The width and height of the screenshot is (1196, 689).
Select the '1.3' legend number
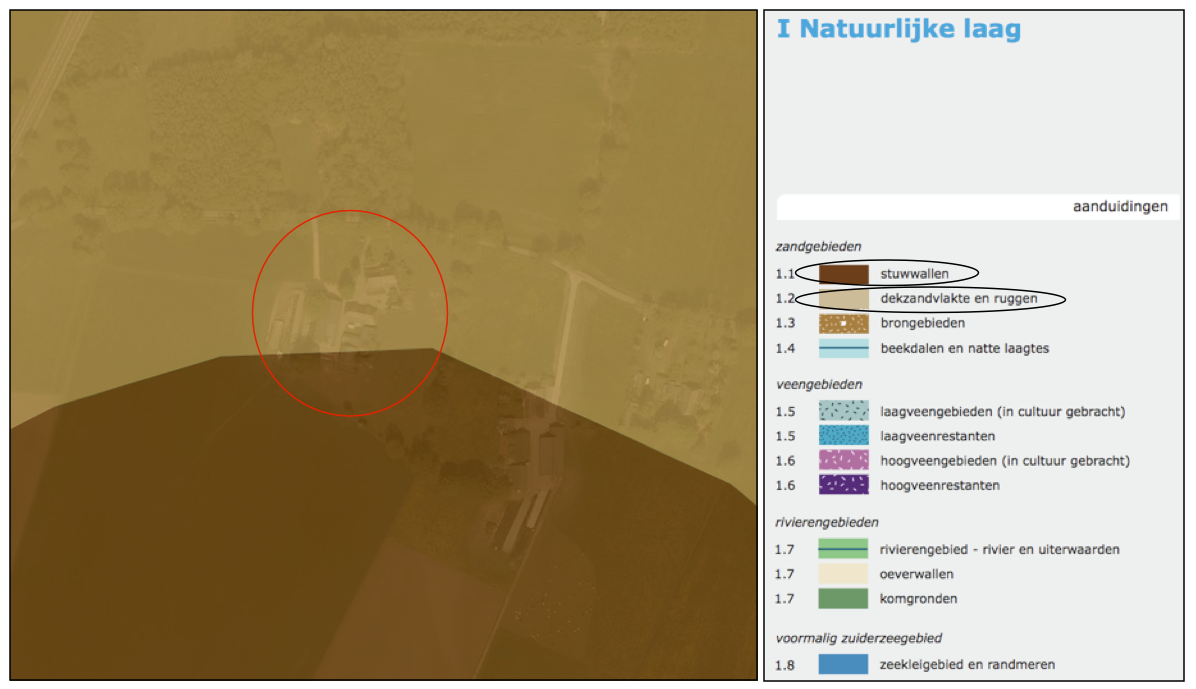[785, 324]
